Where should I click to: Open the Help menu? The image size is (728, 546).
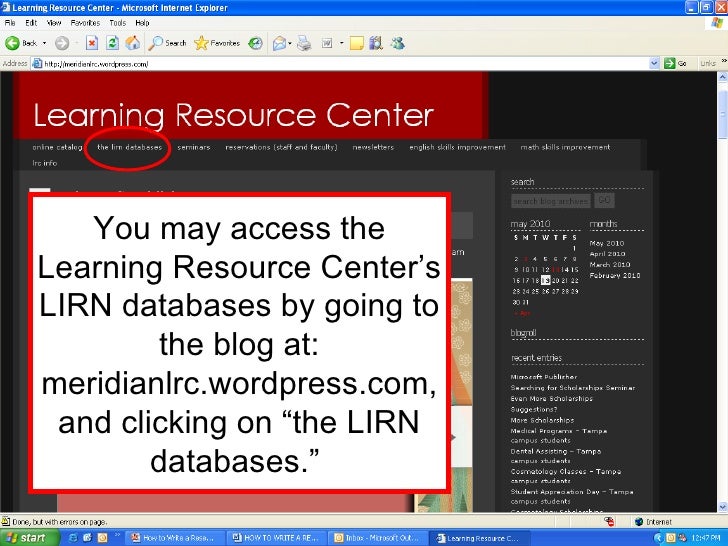142,23
